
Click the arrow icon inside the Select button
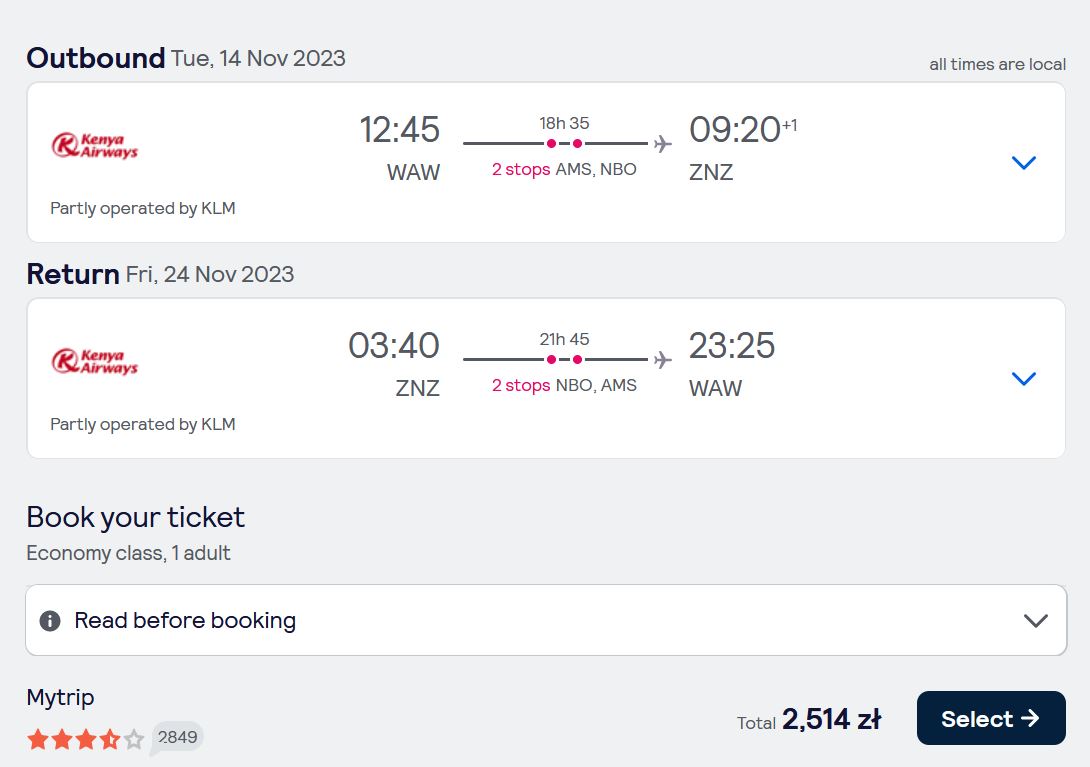click(x=1030, y=718)
